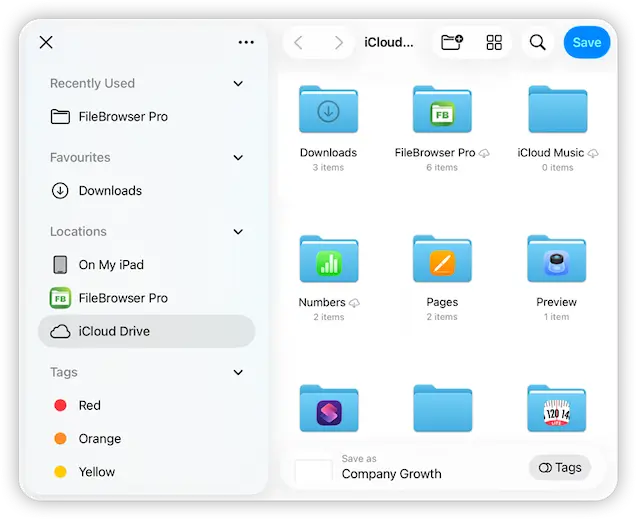Click the back navigation arrow

(x=299, y=42)
